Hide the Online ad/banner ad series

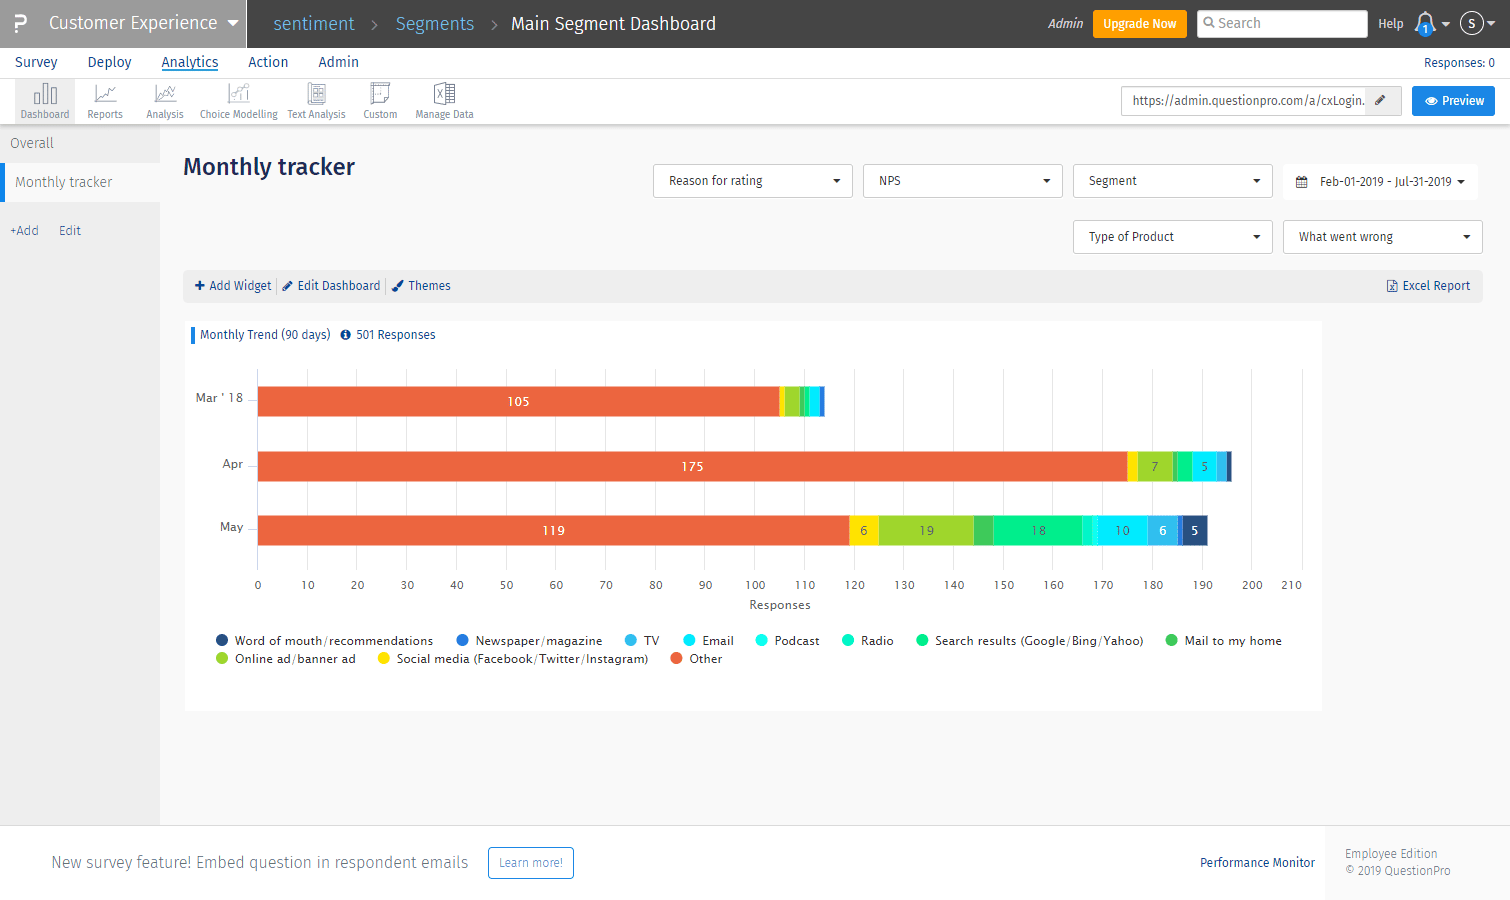point(286,659)
